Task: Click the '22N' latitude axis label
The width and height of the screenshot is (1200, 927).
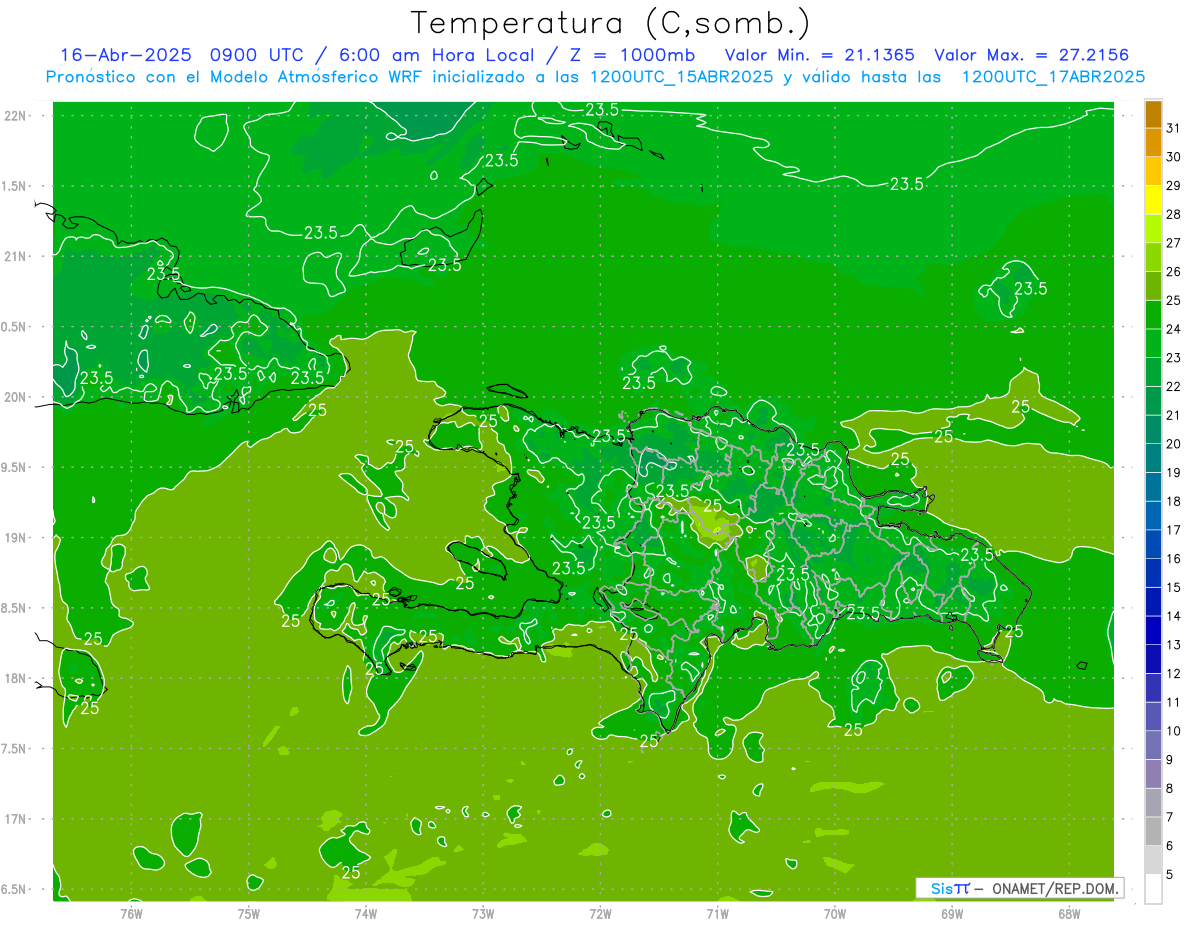Action: pos(15,116)
